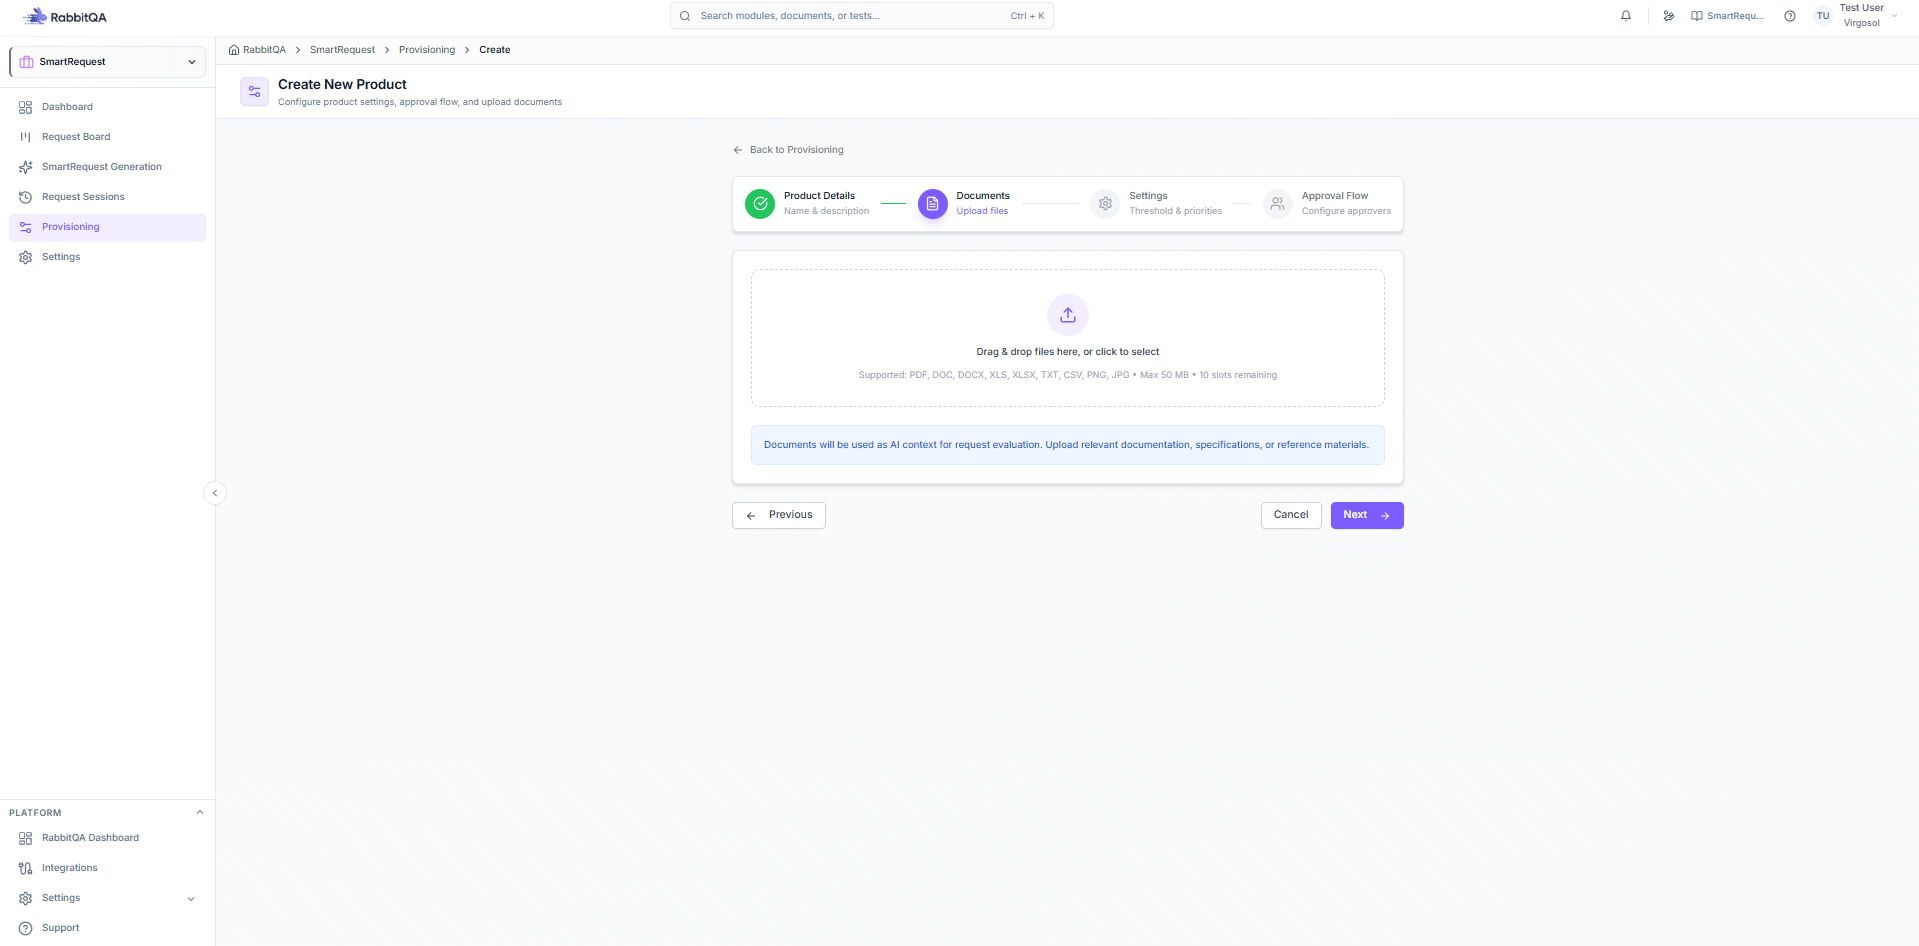Expand platform Settings chevron
1919x946 pixels.
tap(191, 898)
